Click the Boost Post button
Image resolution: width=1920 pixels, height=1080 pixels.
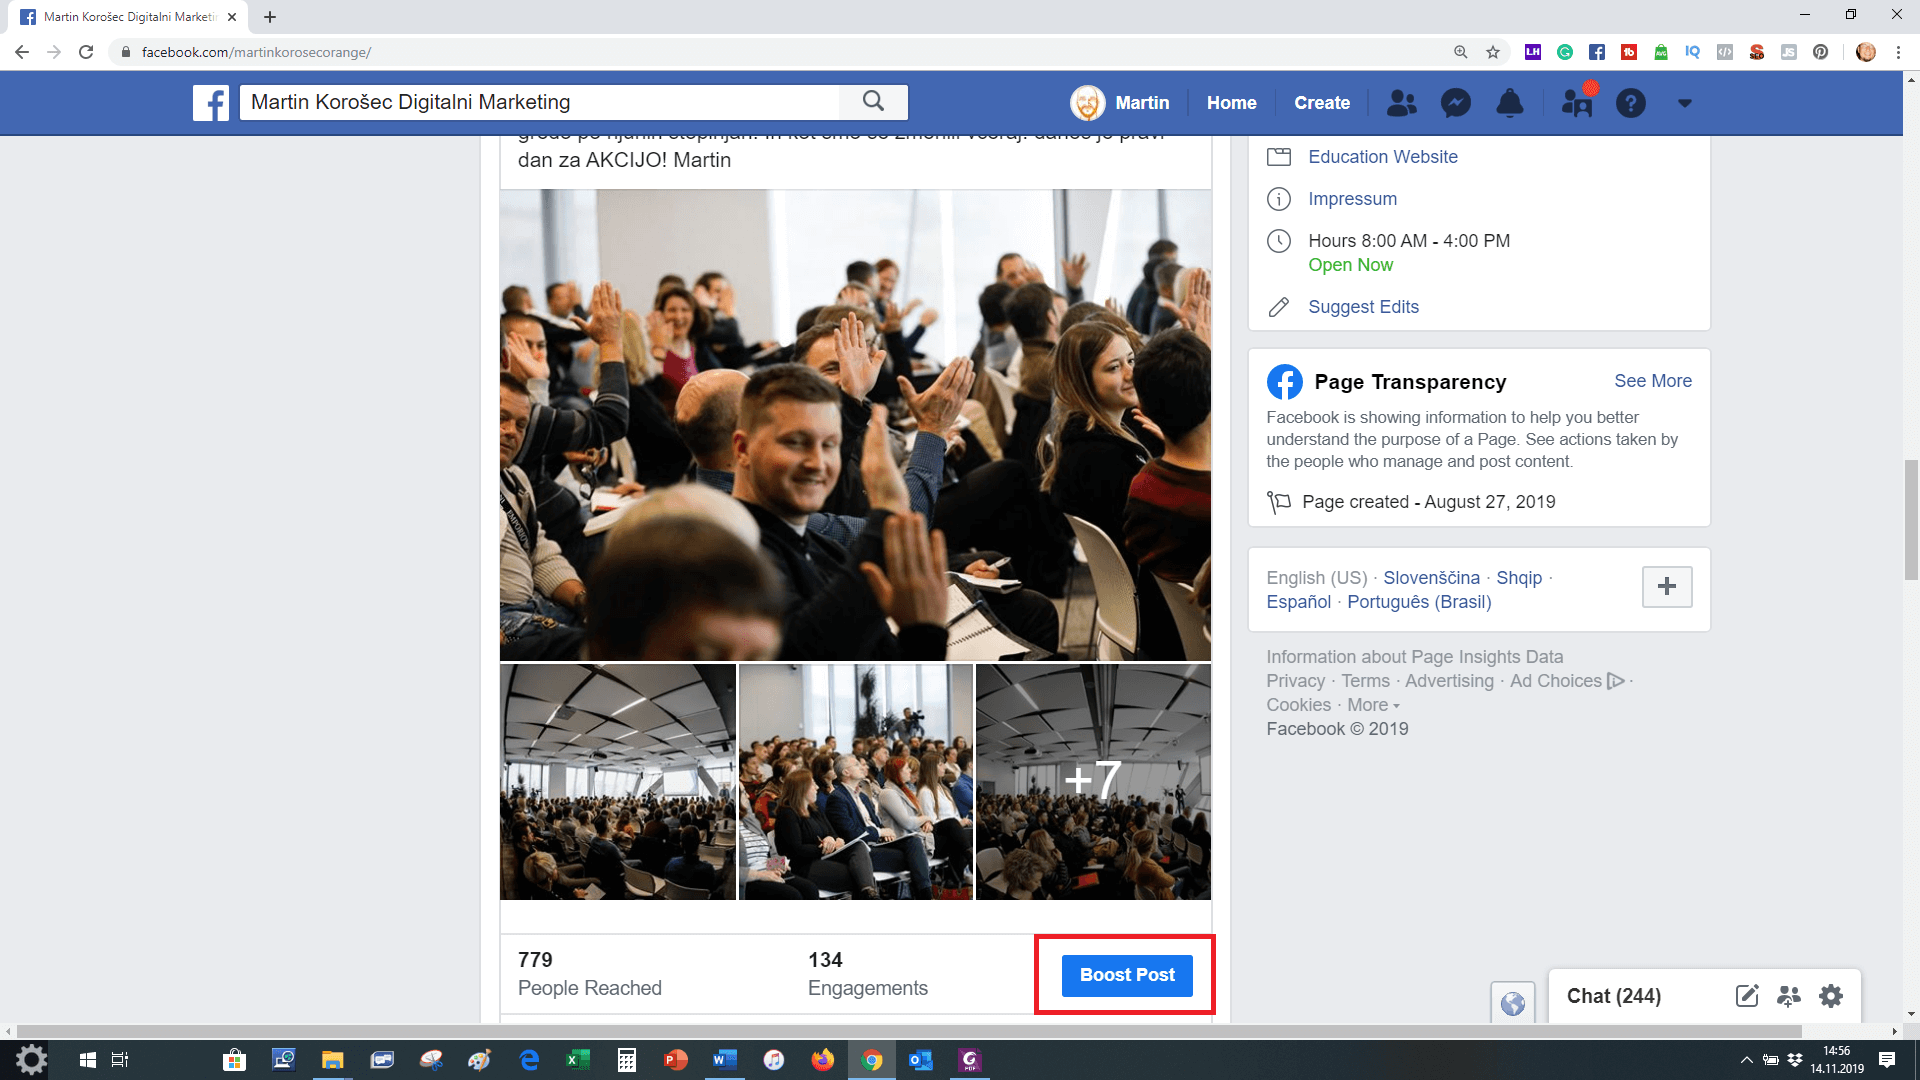(1126, 975)
